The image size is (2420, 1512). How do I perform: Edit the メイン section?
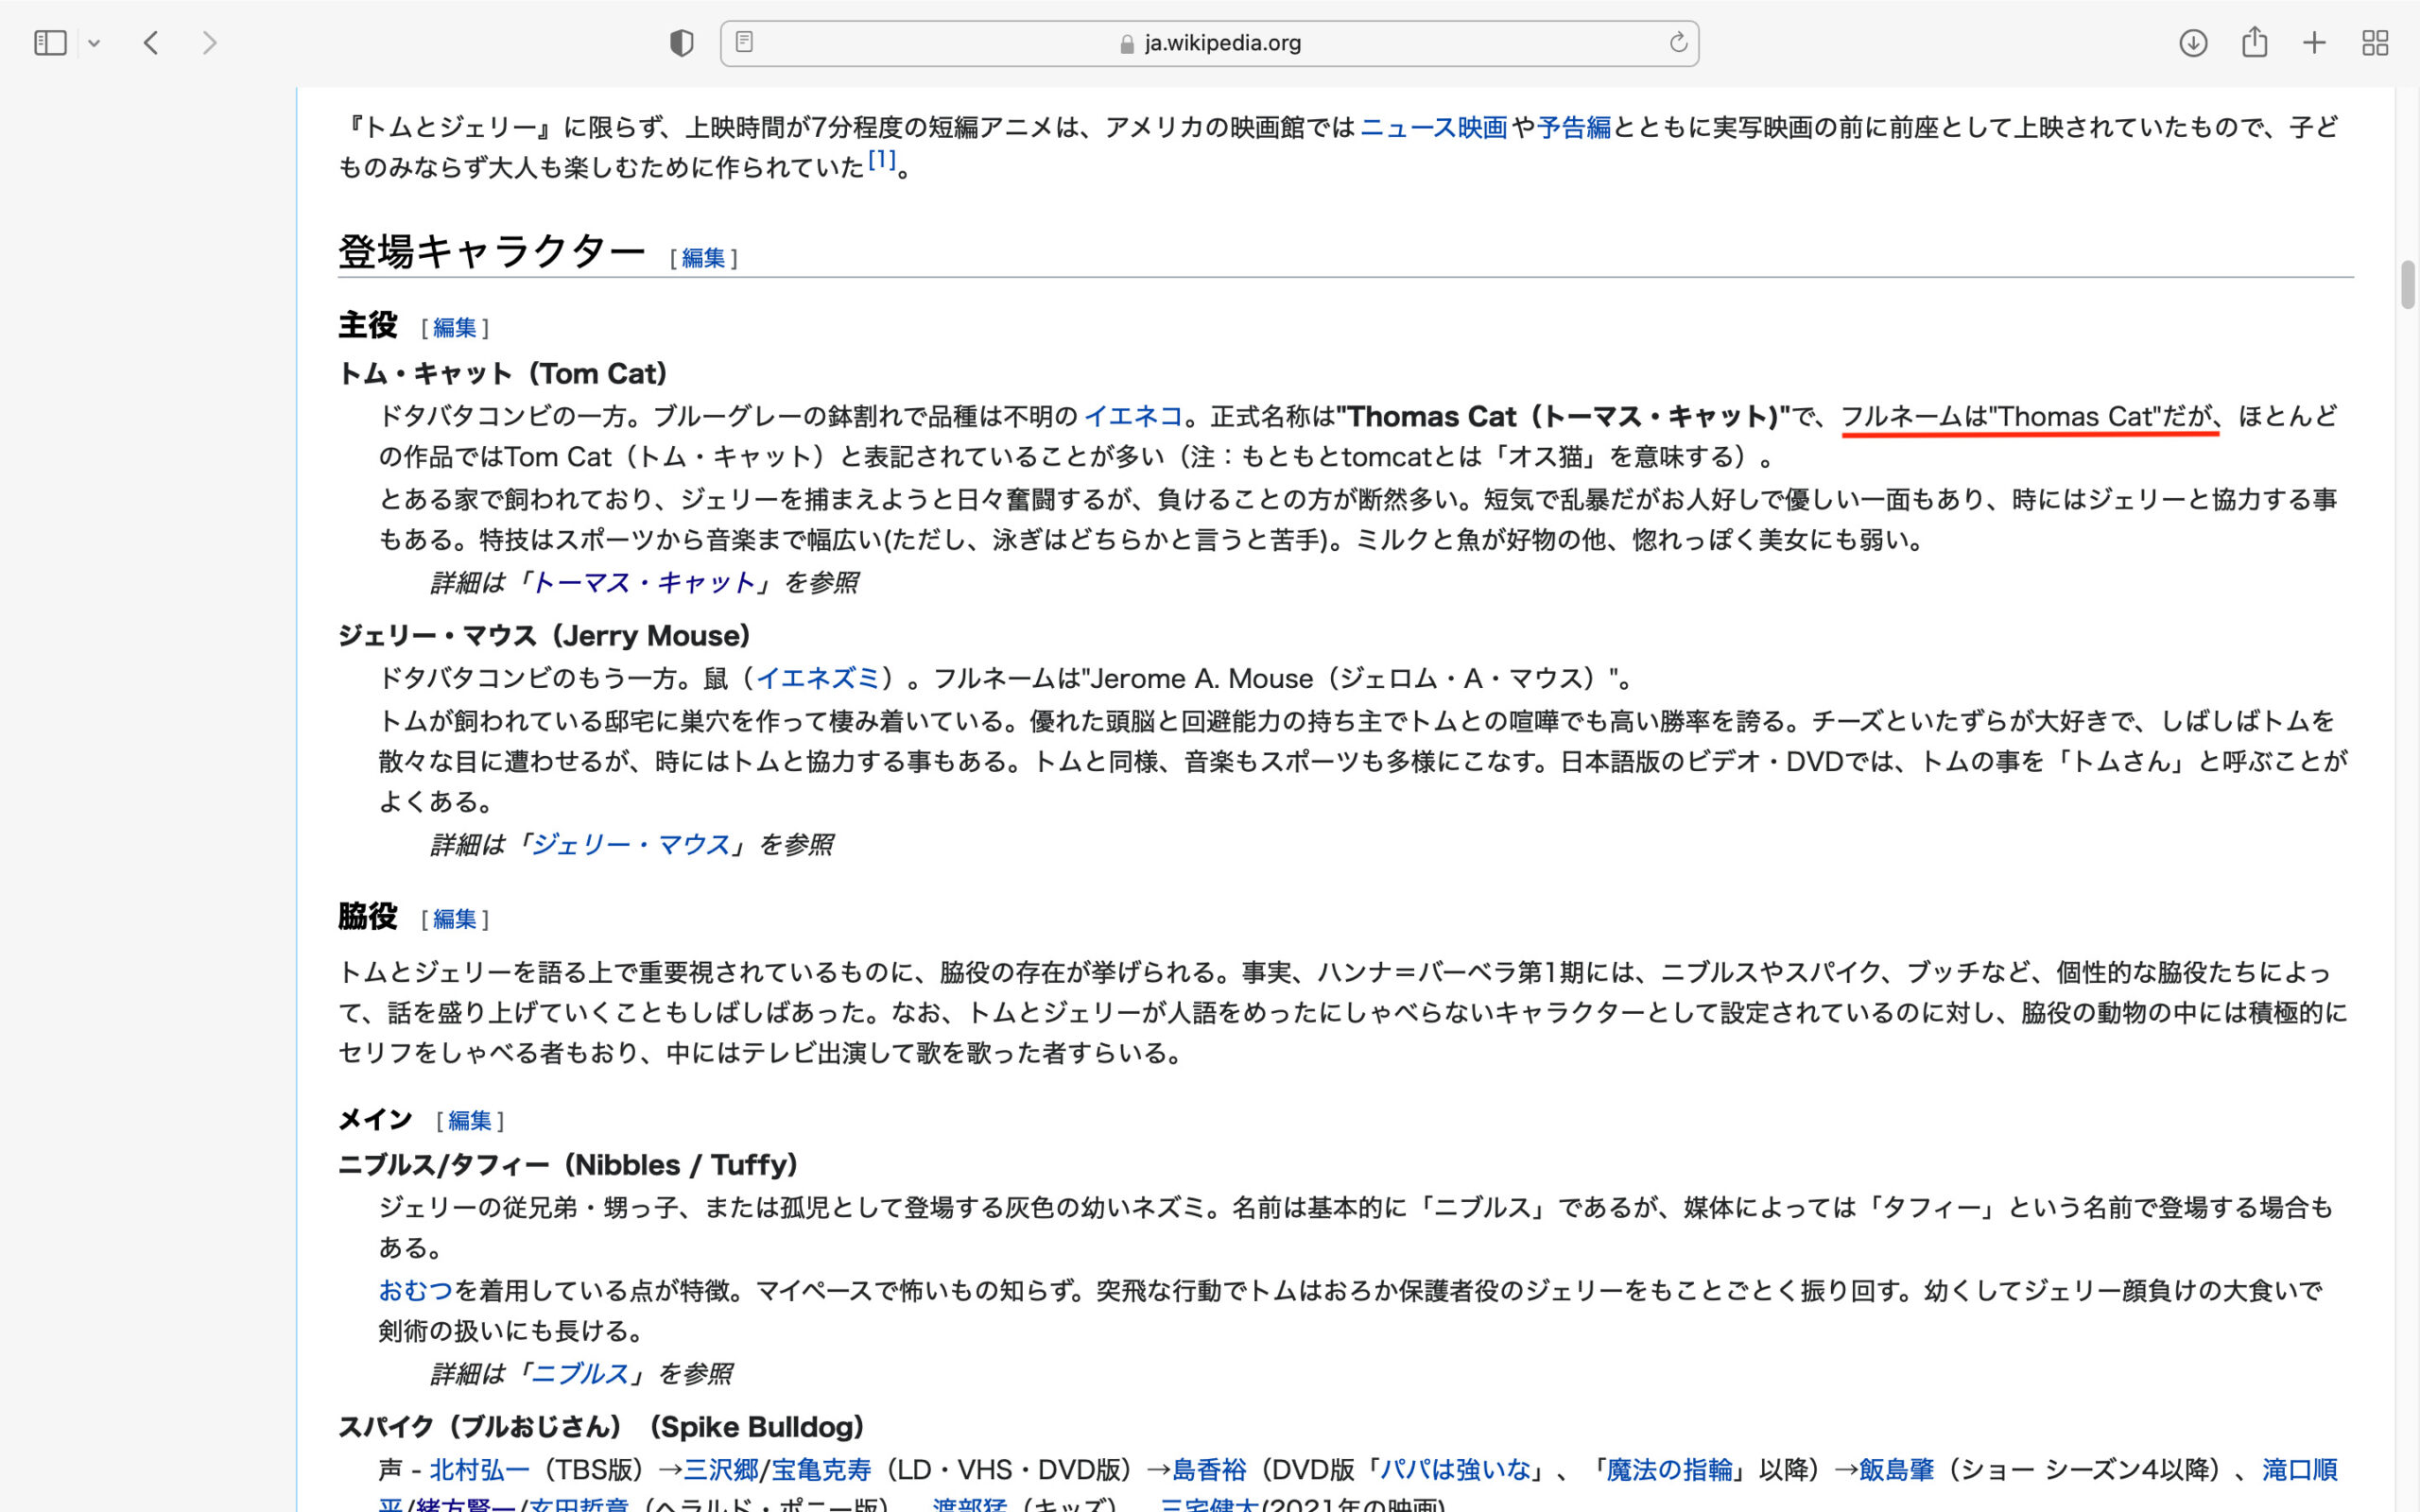coord(469,1120)
